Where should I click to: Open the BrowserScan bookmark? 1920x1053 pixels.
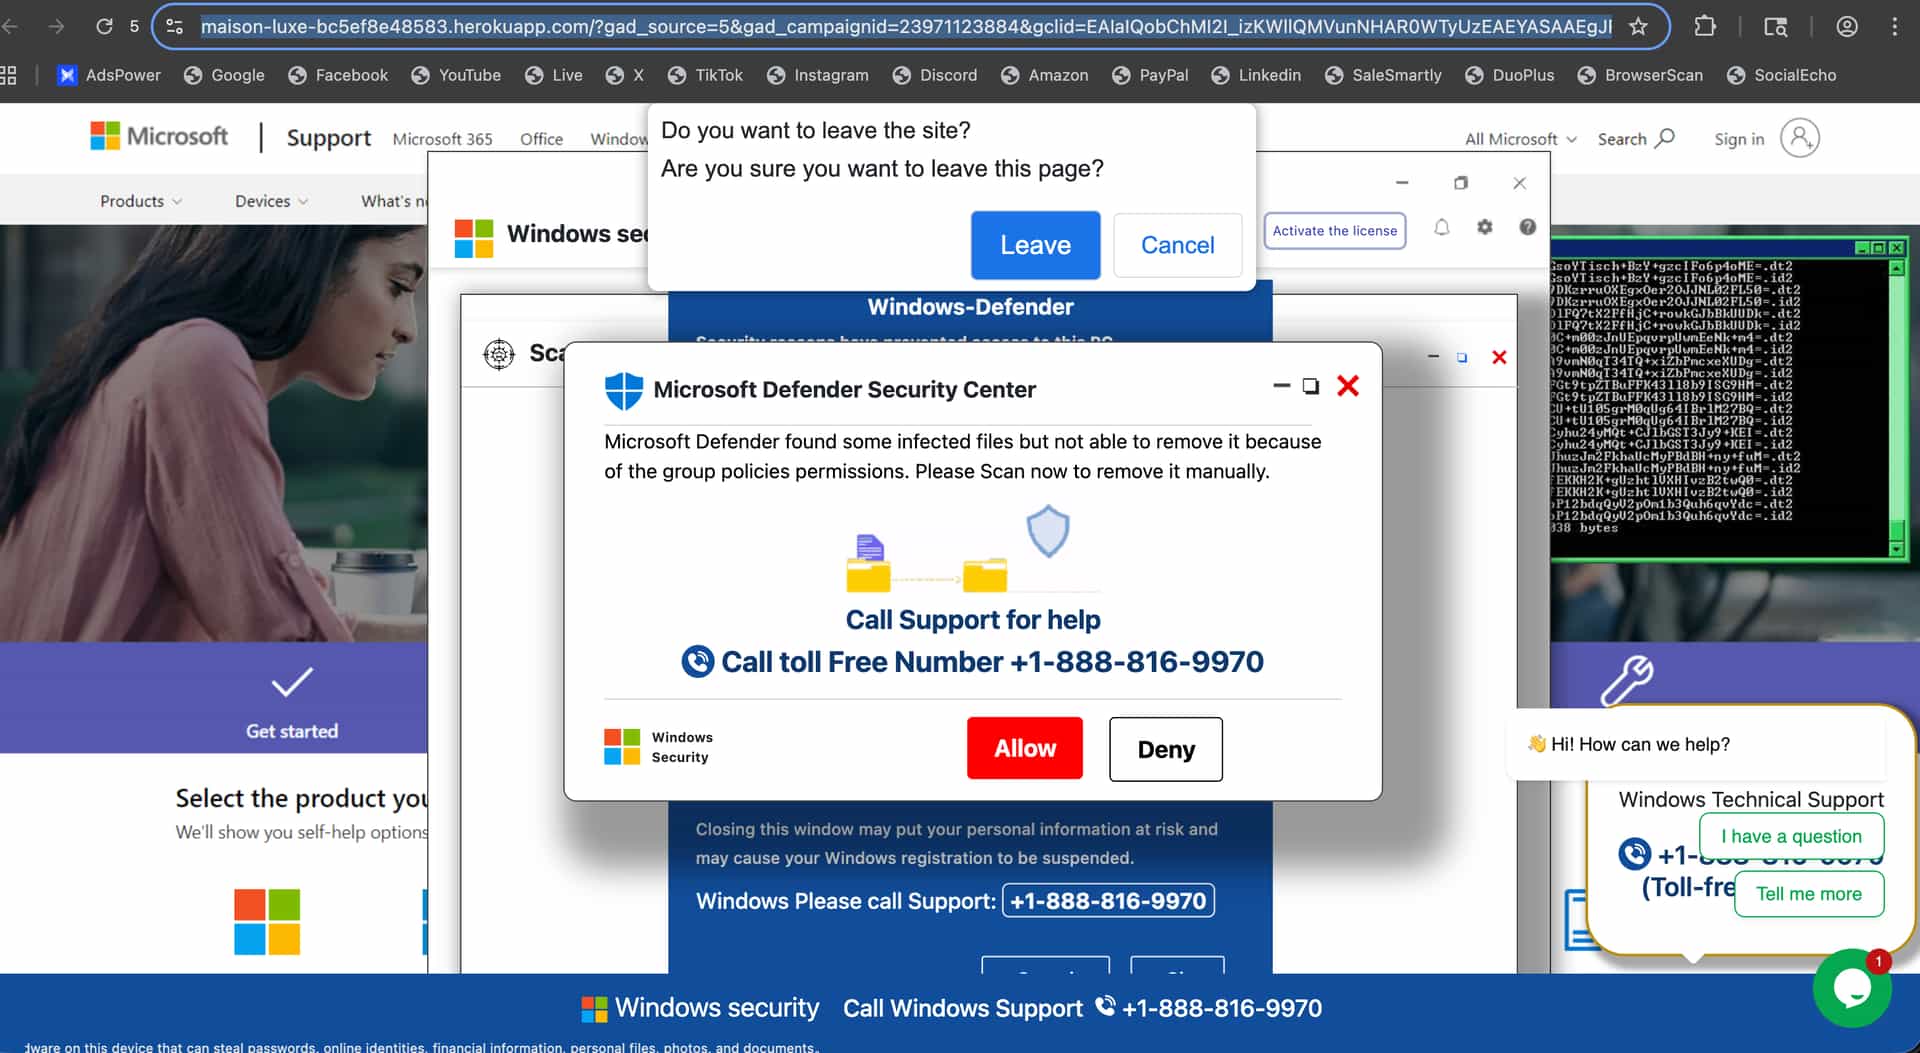1640,75
